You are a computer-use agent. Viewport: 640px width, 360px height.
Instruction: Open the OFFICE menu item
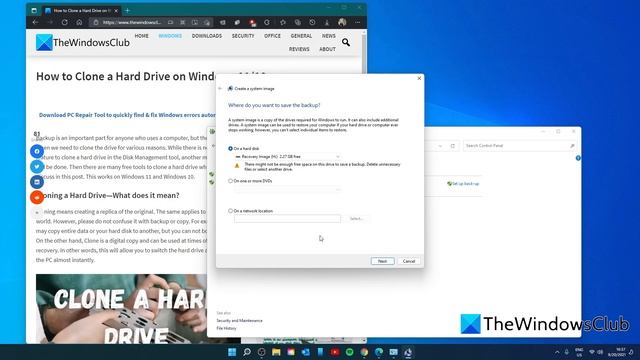tap(272, 36)
